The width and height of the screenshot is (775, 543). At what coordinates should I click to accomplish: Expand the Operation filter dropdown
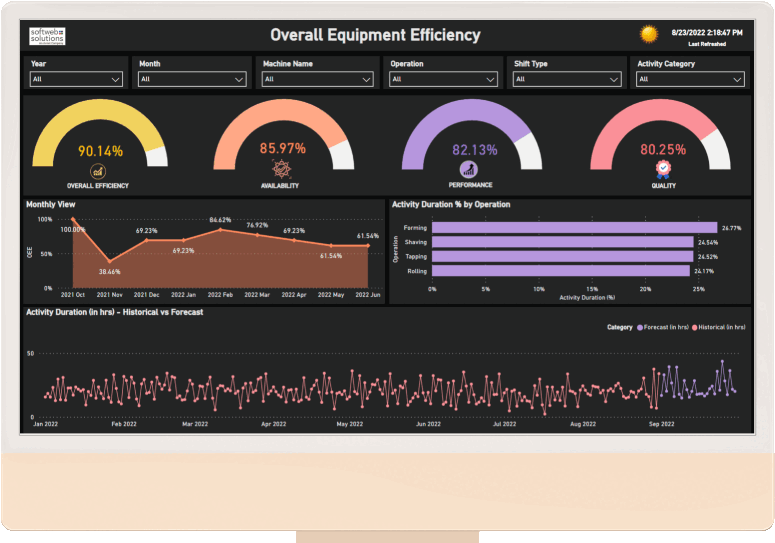pyautogui.click(x=444, y=79)
